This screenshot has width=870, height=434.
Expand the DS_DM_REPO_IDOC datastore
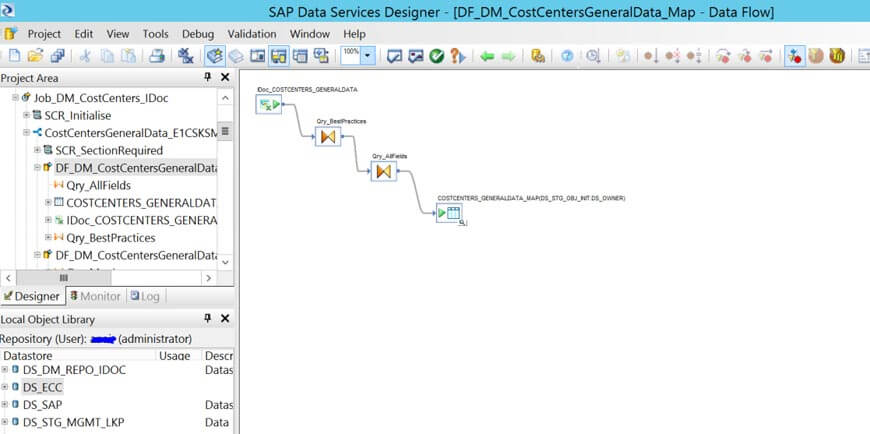pos(5,370)
